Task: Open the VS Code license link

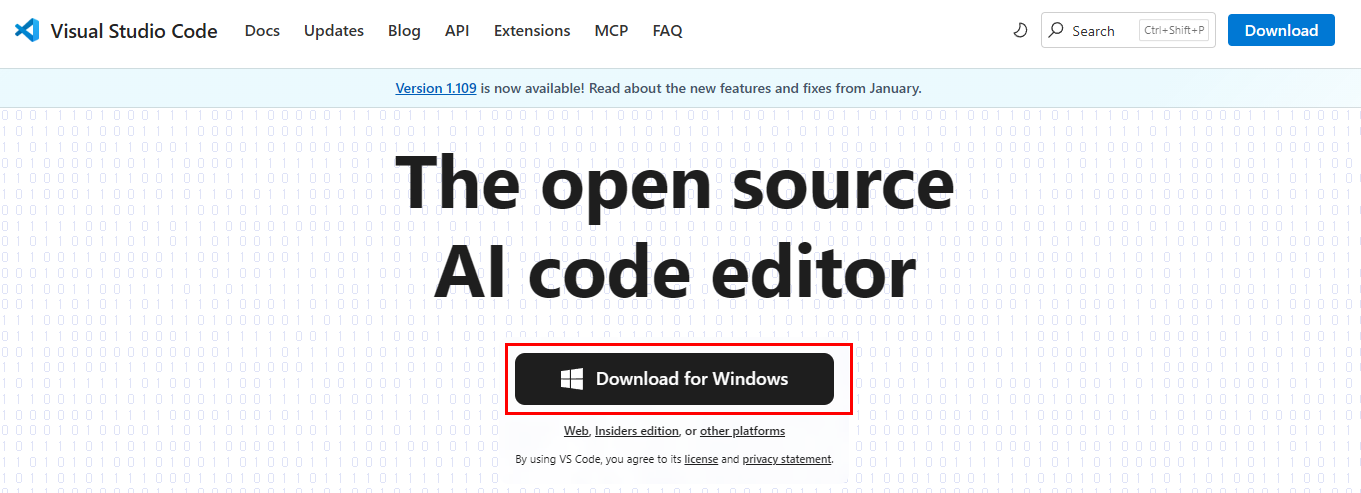Action: click(701, 459)
